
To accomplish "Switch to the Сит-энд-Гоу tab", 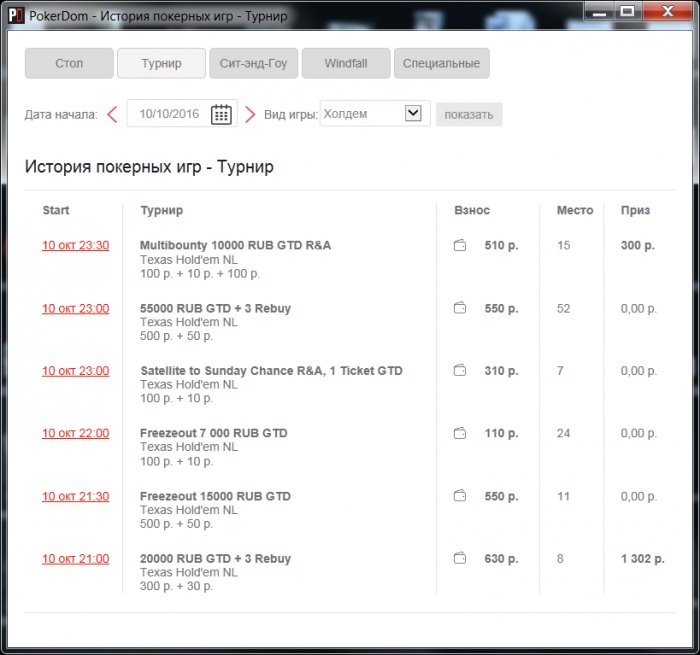I will coord(254,63).
